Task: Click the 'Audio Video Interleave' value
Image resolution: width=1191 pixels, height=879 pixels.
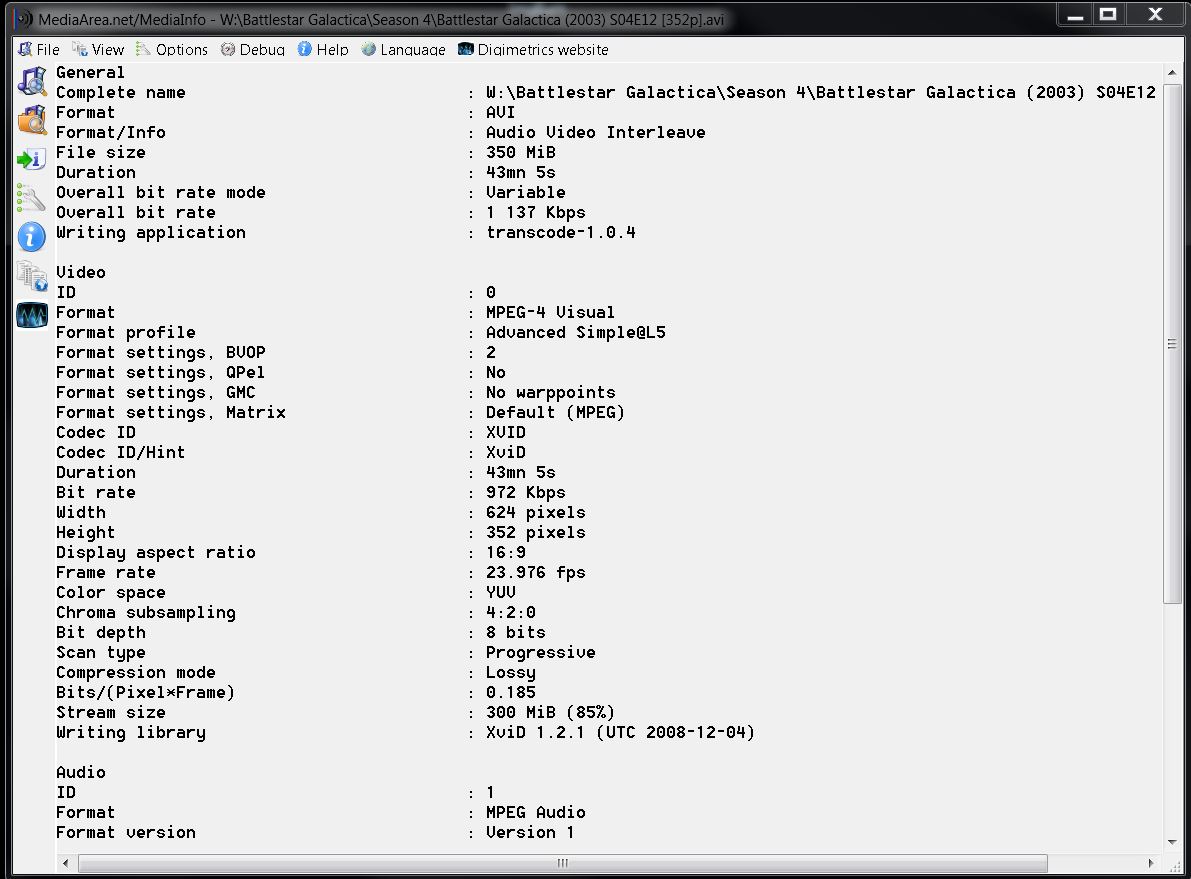Action: coord(596,132)
